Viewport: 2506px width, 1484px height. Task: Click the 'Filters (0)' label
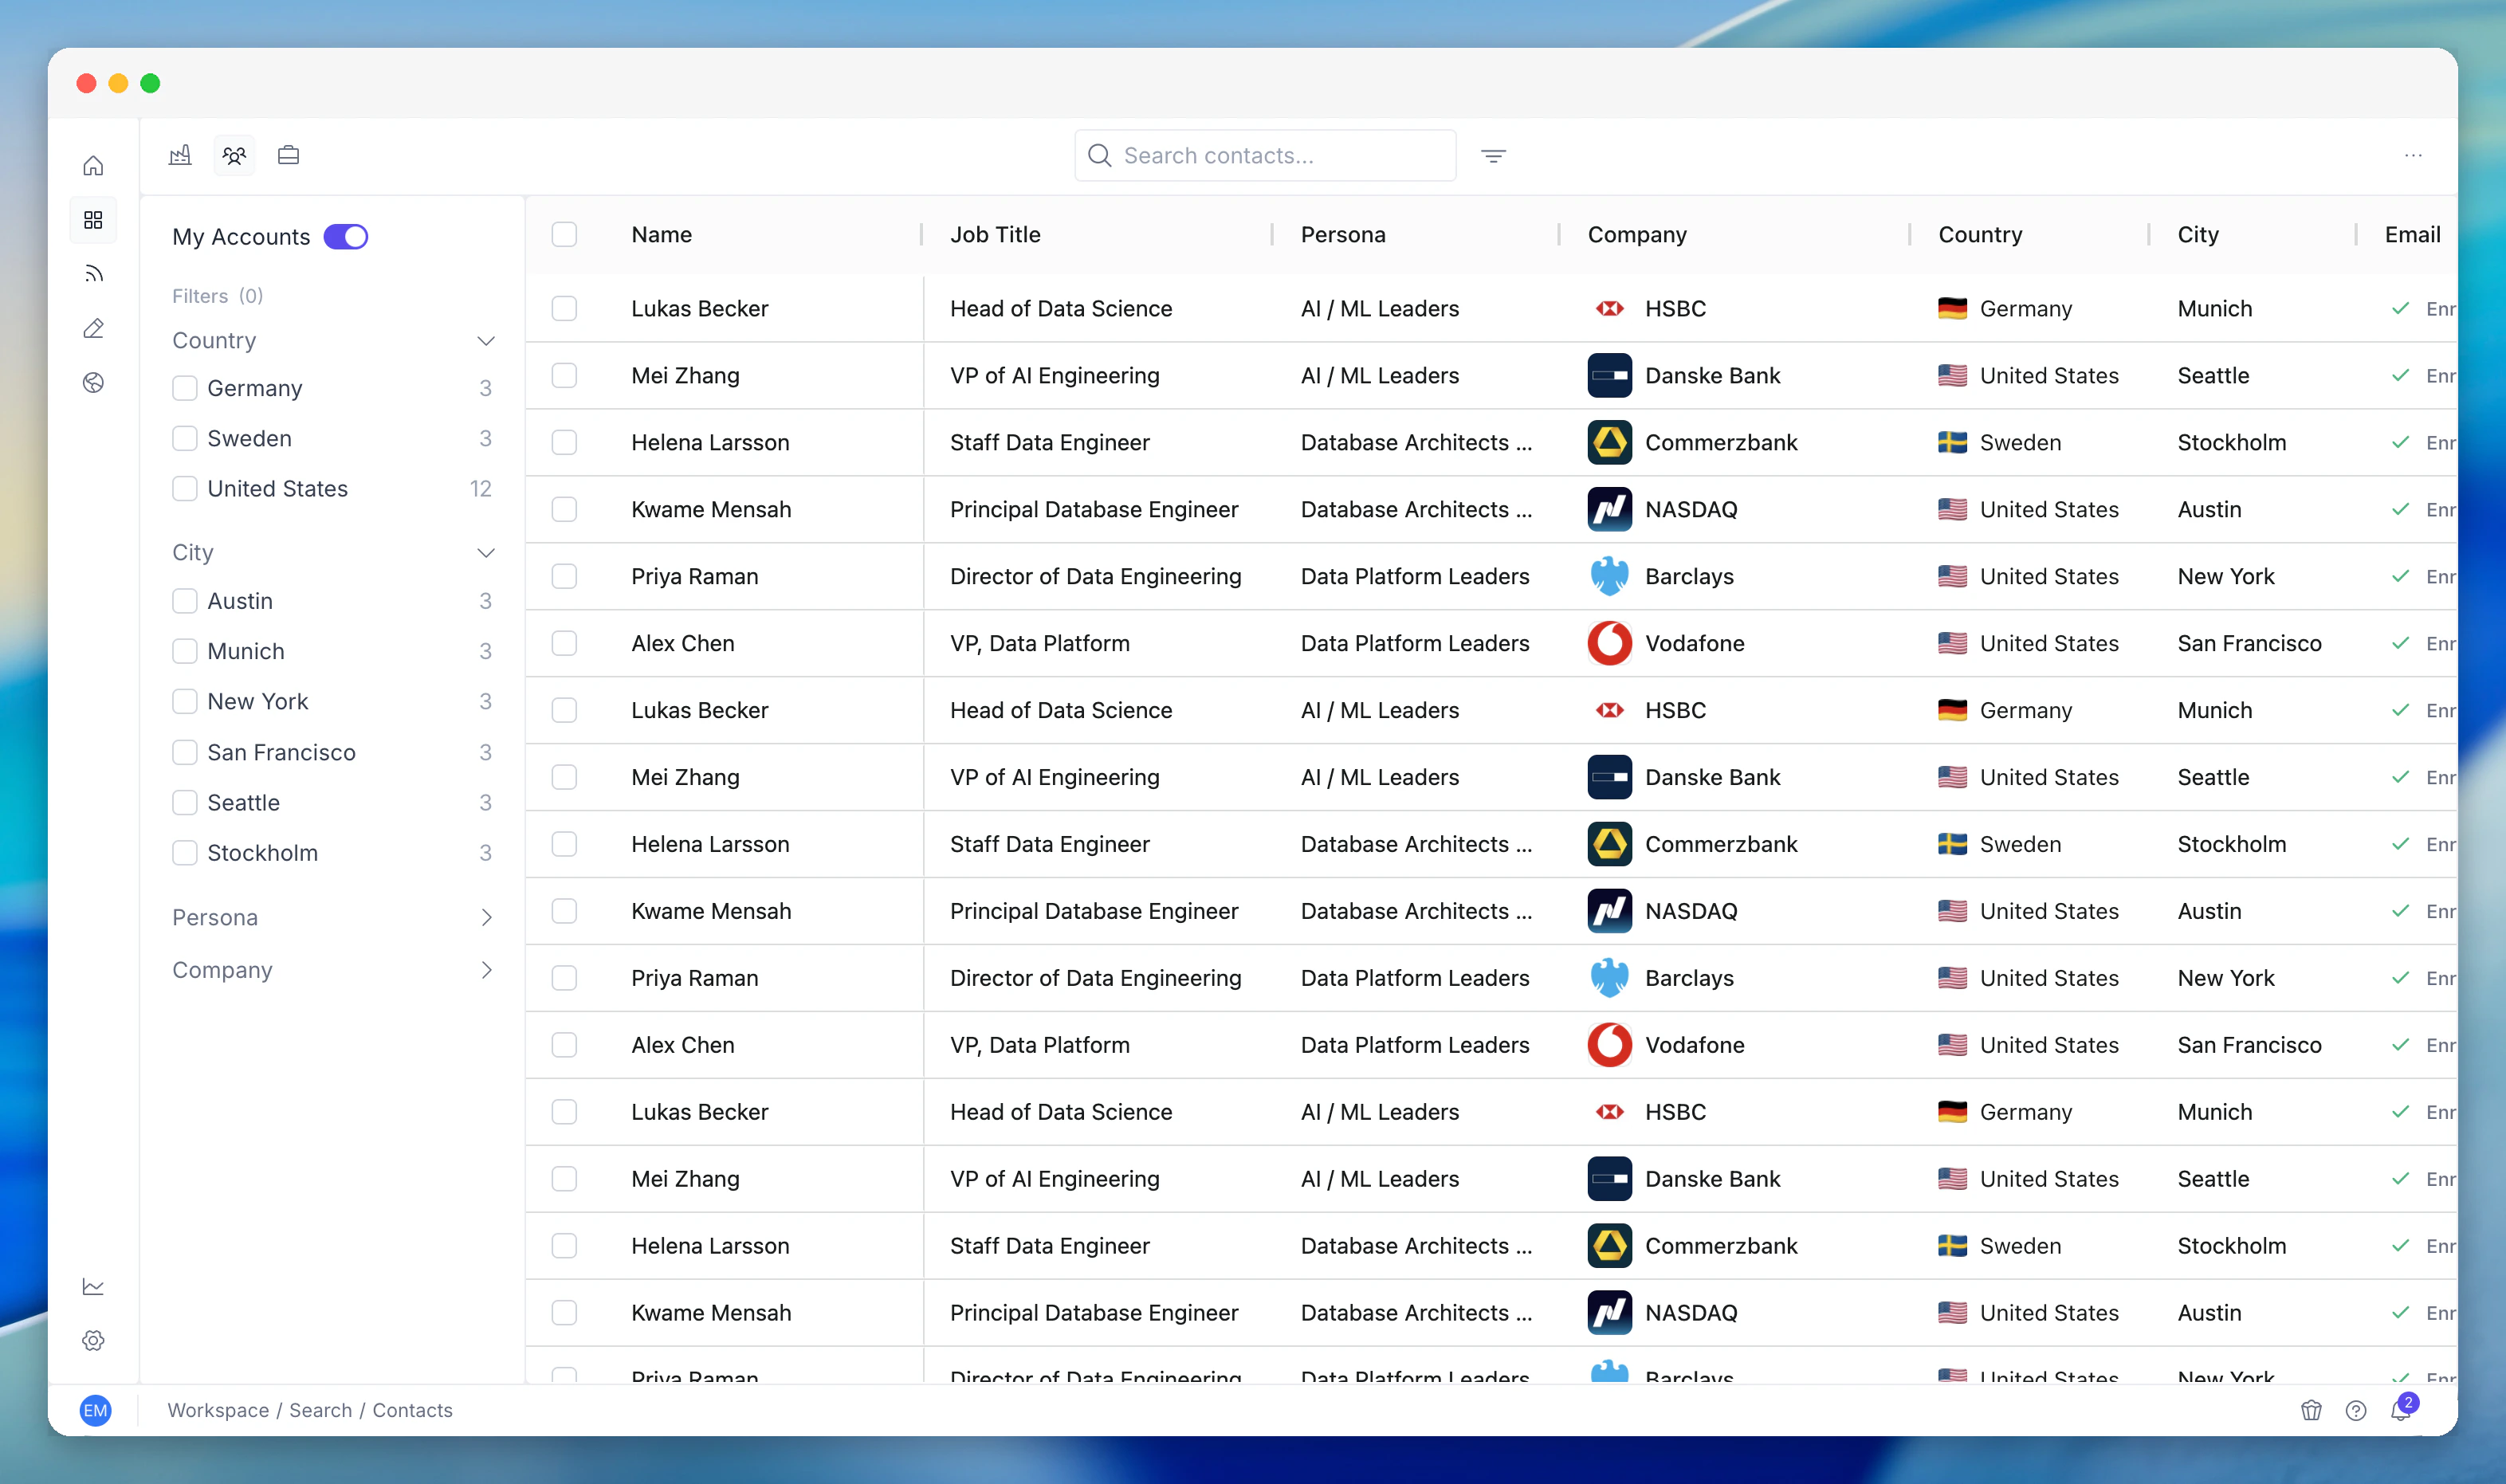point(217,296)
